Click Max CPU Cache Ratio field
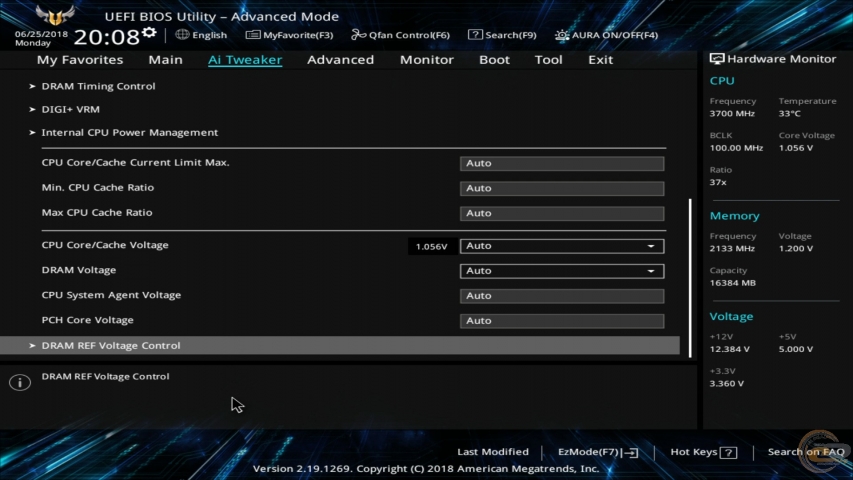This screenshot has width=853, height=480. (562, 213)
